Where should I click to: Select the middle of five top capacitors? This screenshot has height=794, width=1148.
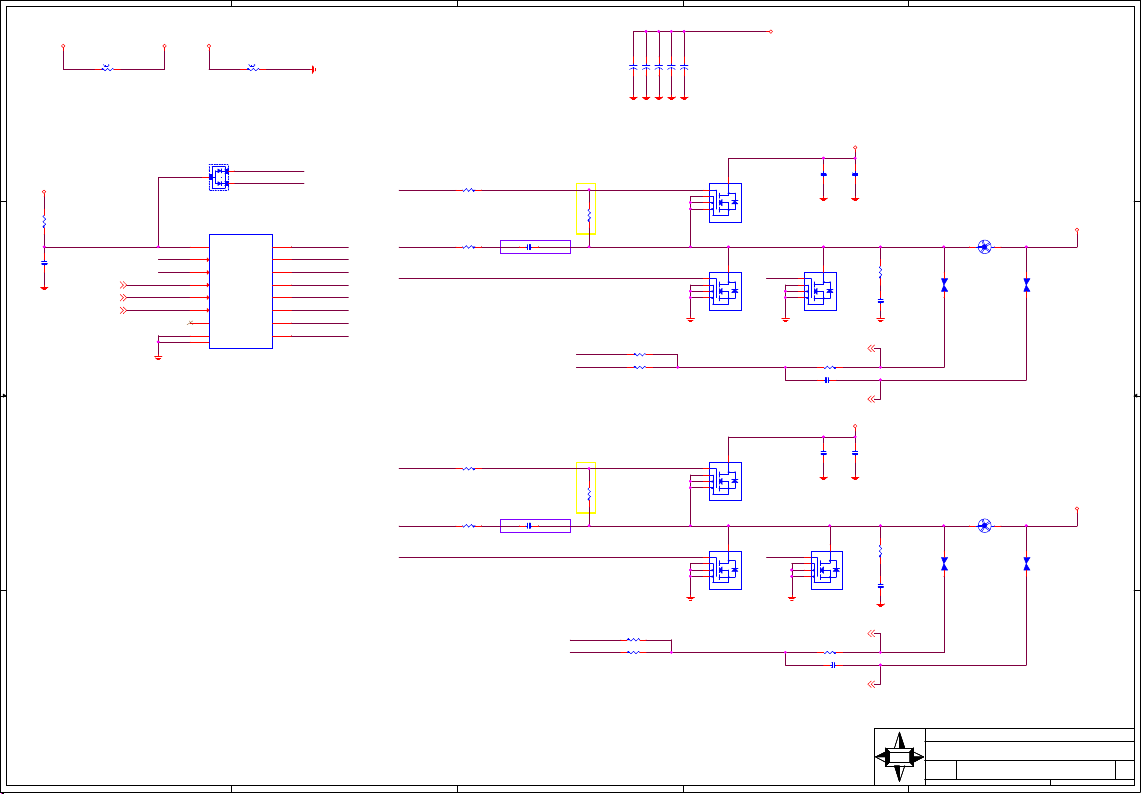[659, 67]
